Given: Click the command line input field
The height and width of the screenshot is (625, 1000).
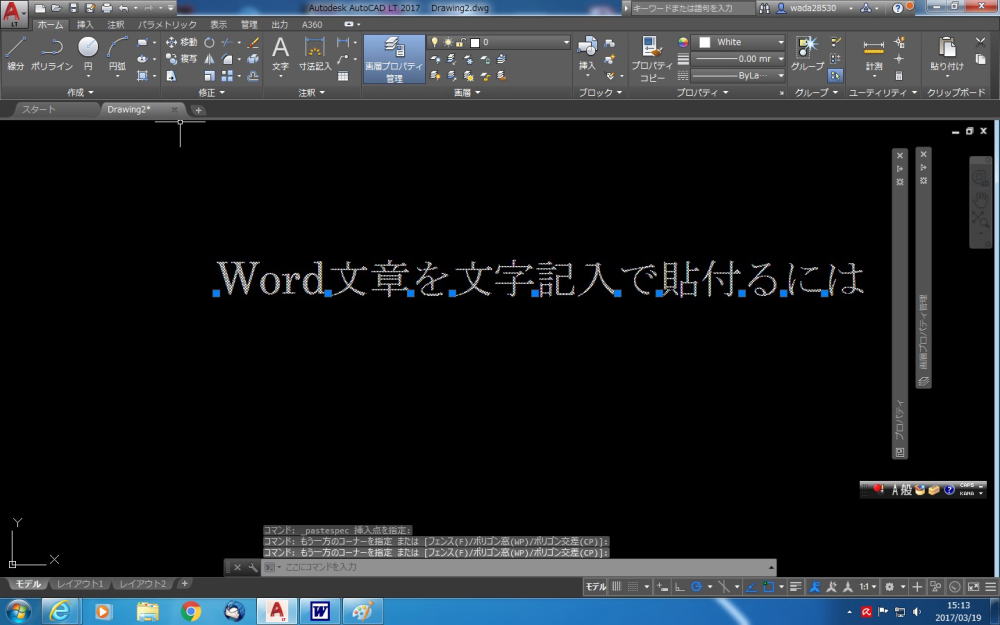Looking at the screenshot, I should click(x=518, y=567).
